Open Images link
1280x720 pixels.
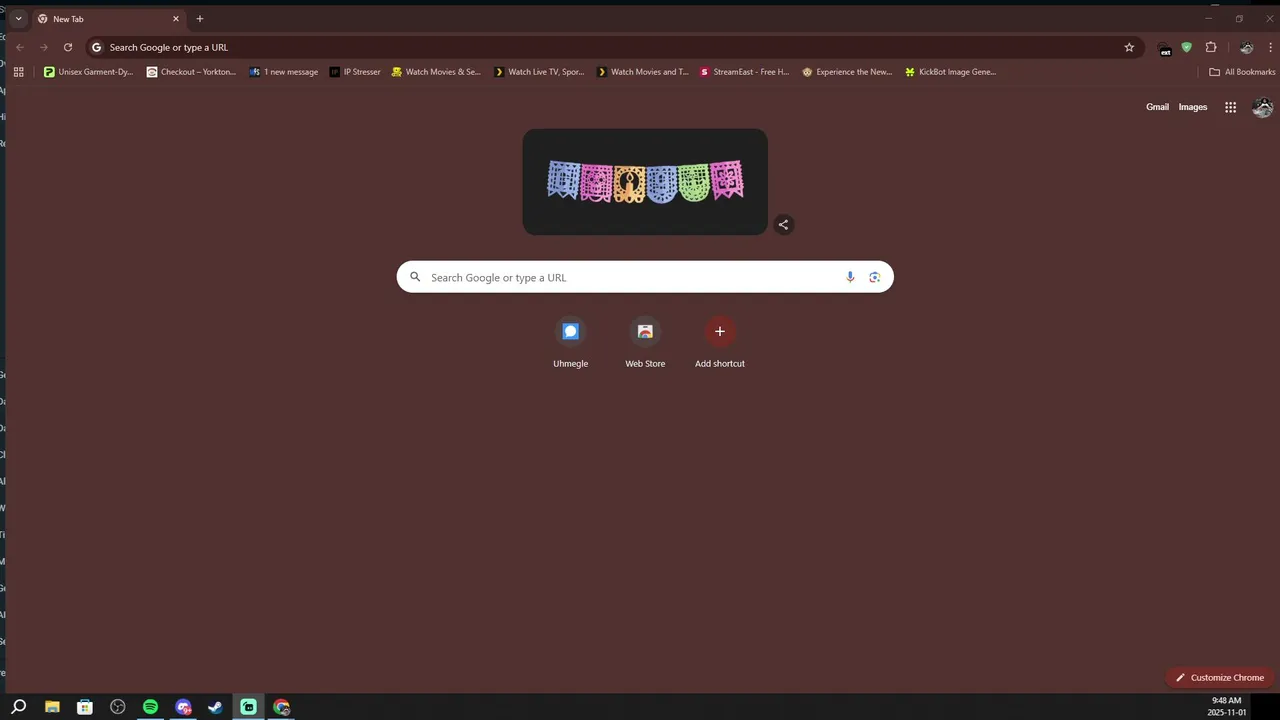(x=1193, y=107)
